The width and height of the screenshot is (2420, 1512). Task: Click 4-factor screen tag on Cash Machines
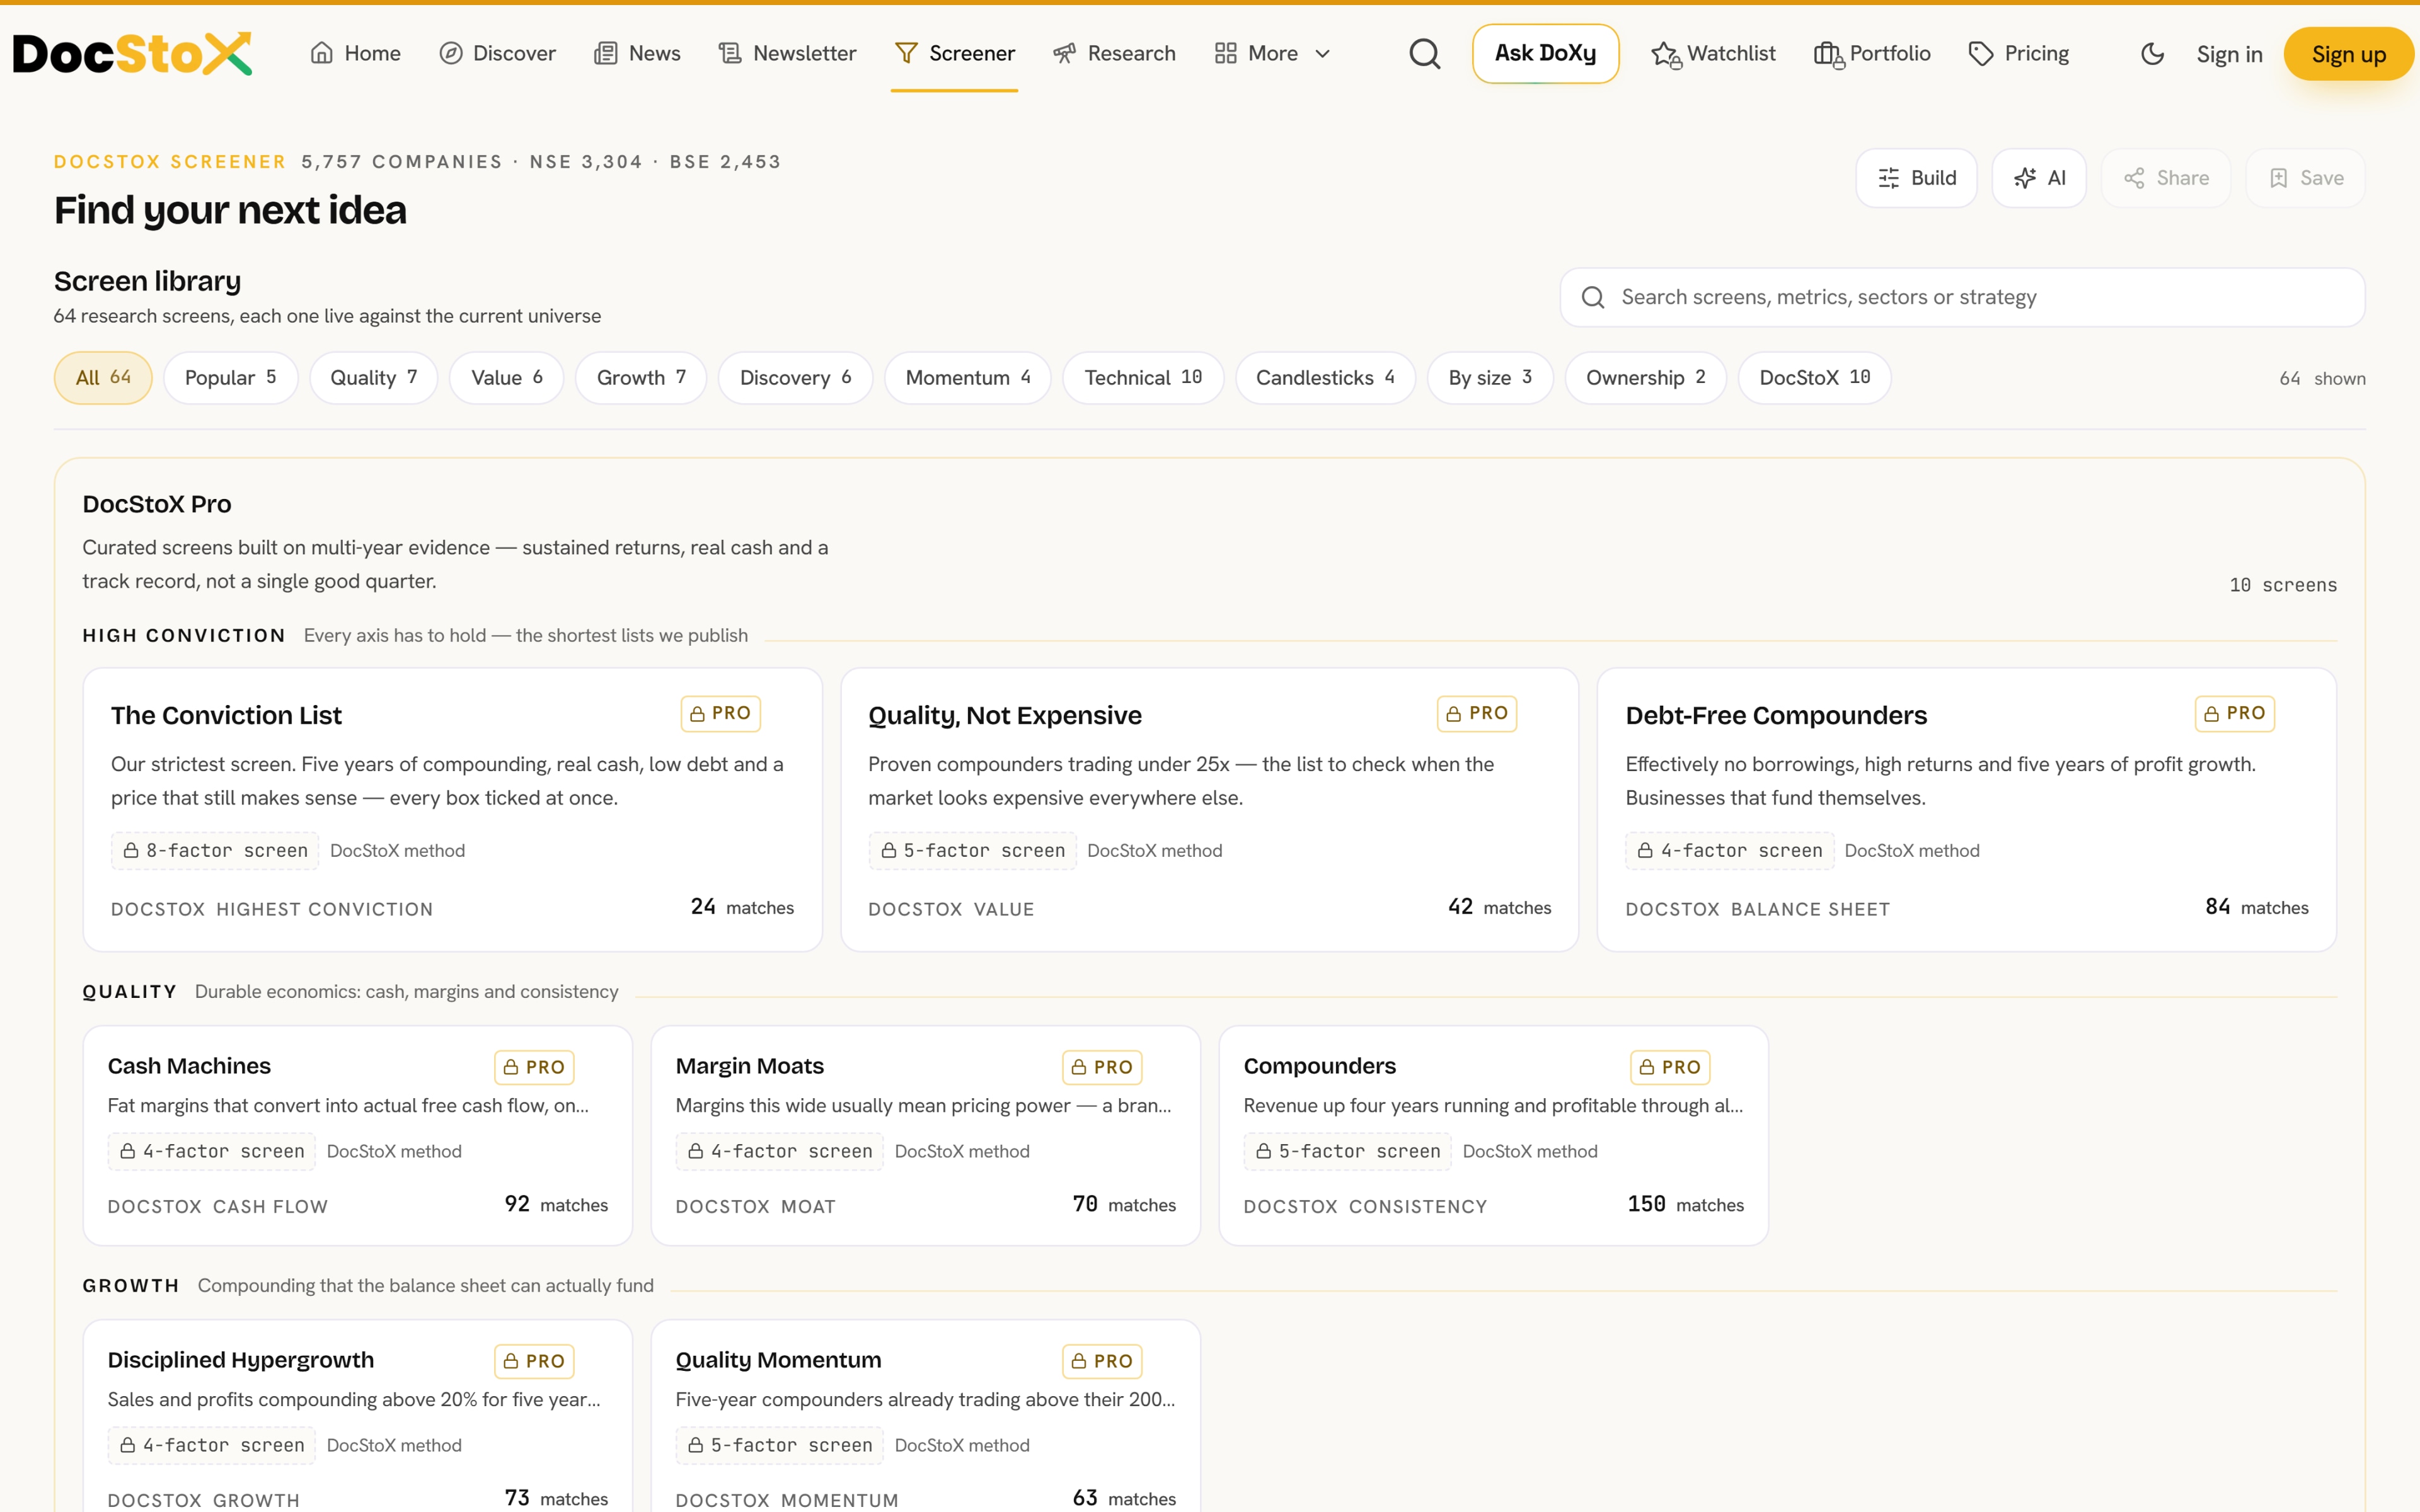coord(212,1152)
